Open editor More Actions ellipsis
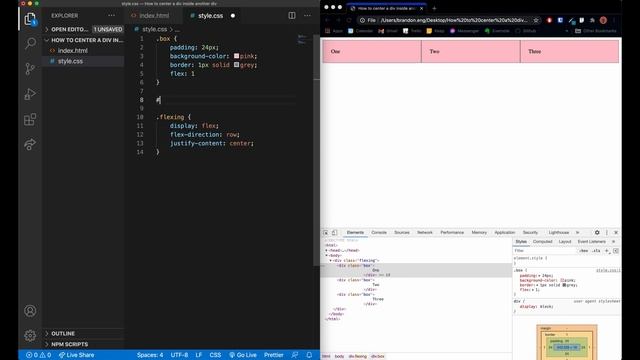 pos(307,16)
